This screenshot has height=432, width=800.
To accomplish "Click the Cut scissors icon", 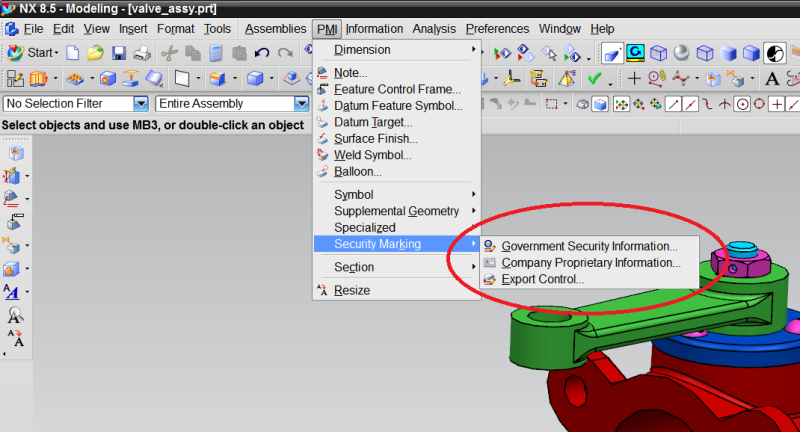I will pyautogui.click(x=169, y=53).
